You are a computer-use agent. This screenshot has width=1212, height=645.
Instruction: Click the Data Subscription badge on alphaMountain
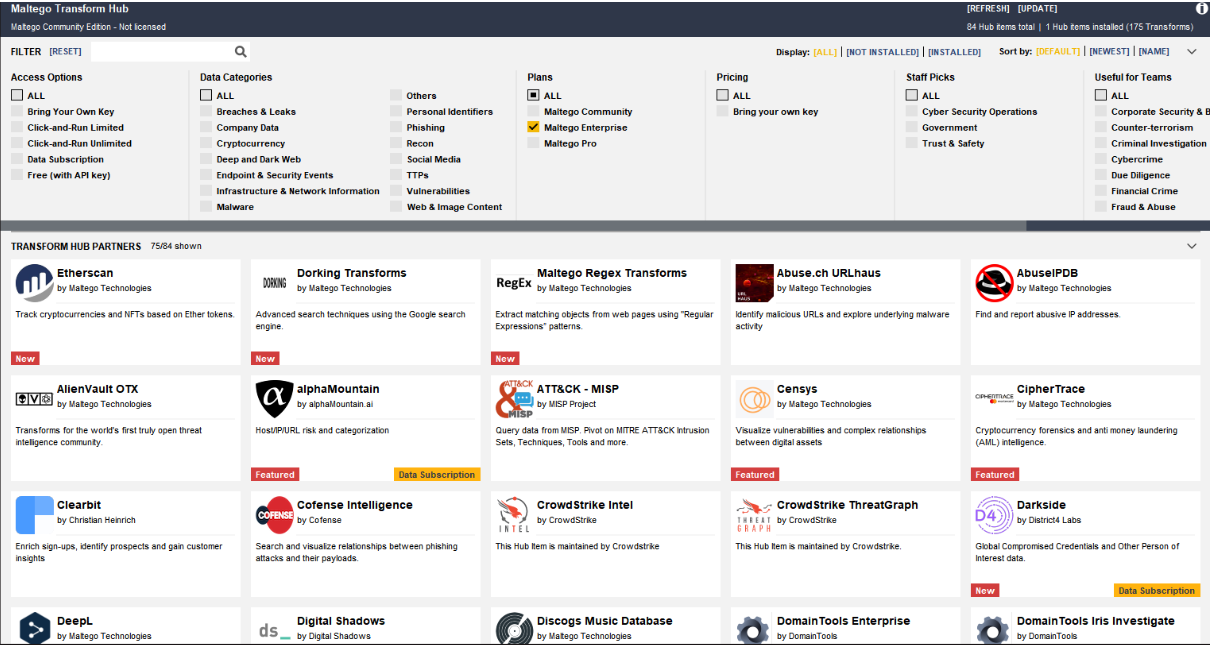(x=437, y=475)
